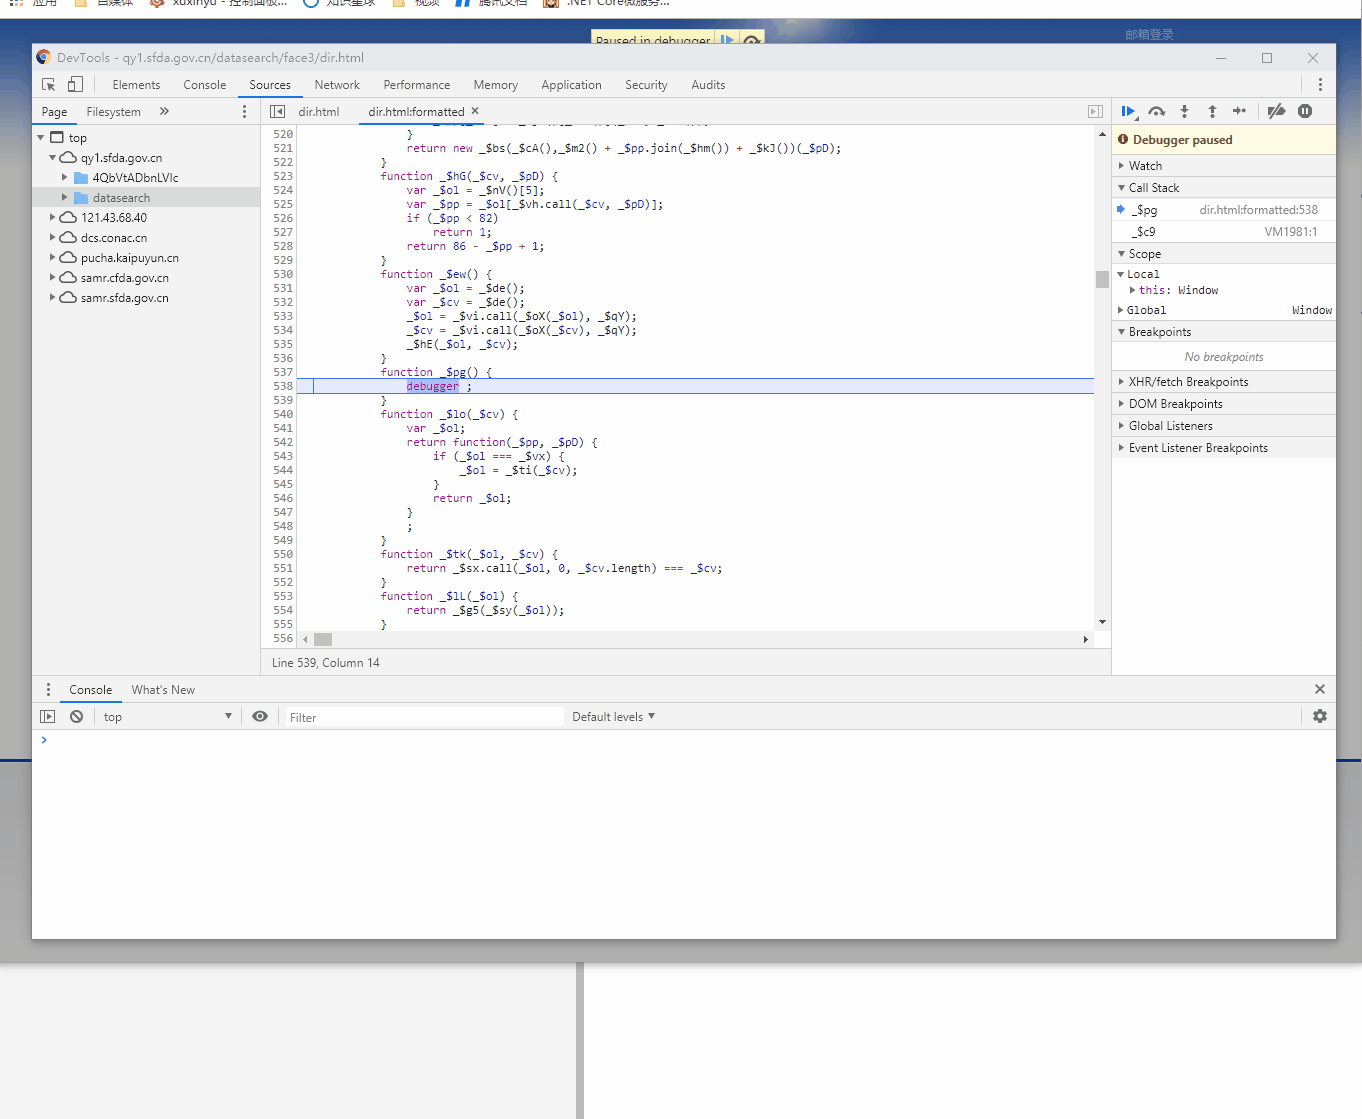Viewport: 1362px width, 1119px height.
Task: Collapse the Scope section
Action: (x=1224, y=254)
